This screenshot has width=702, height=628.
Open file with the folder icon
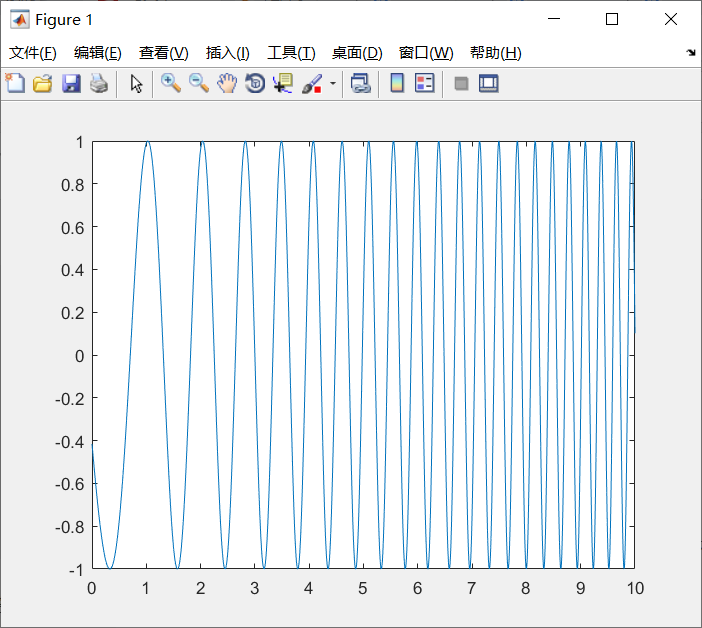43,83
